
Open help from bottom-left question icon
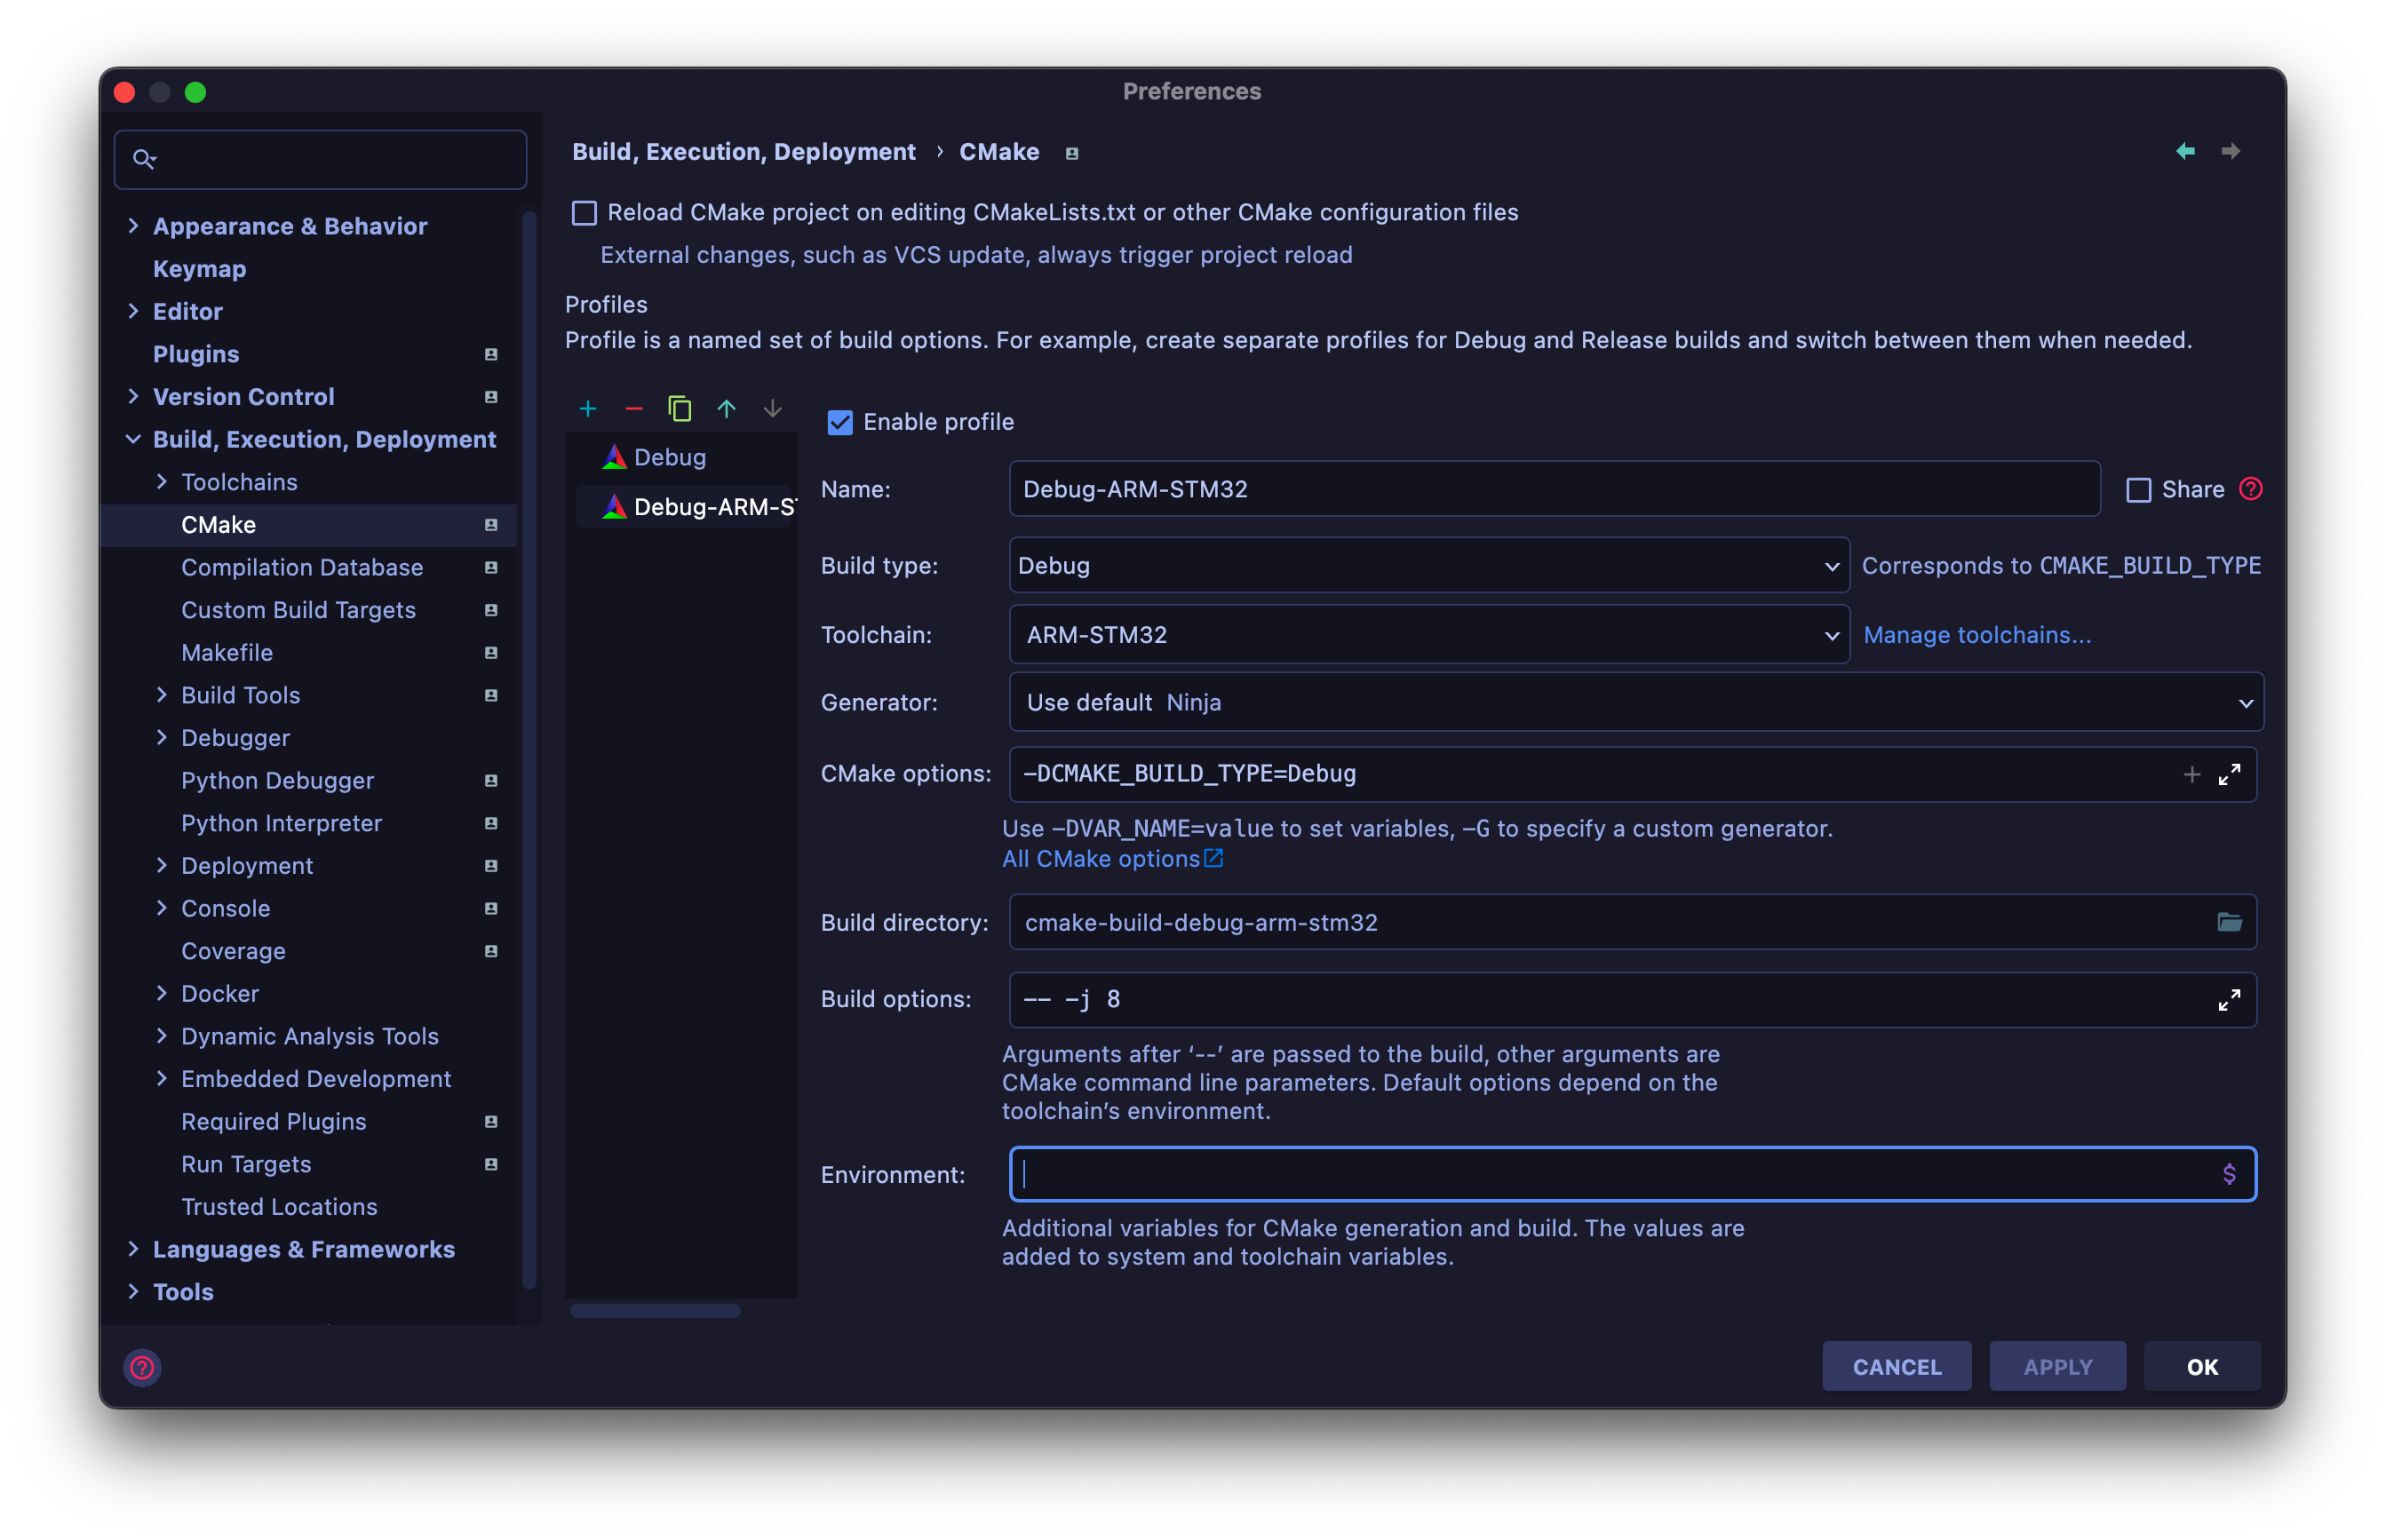pos(142,1367)
